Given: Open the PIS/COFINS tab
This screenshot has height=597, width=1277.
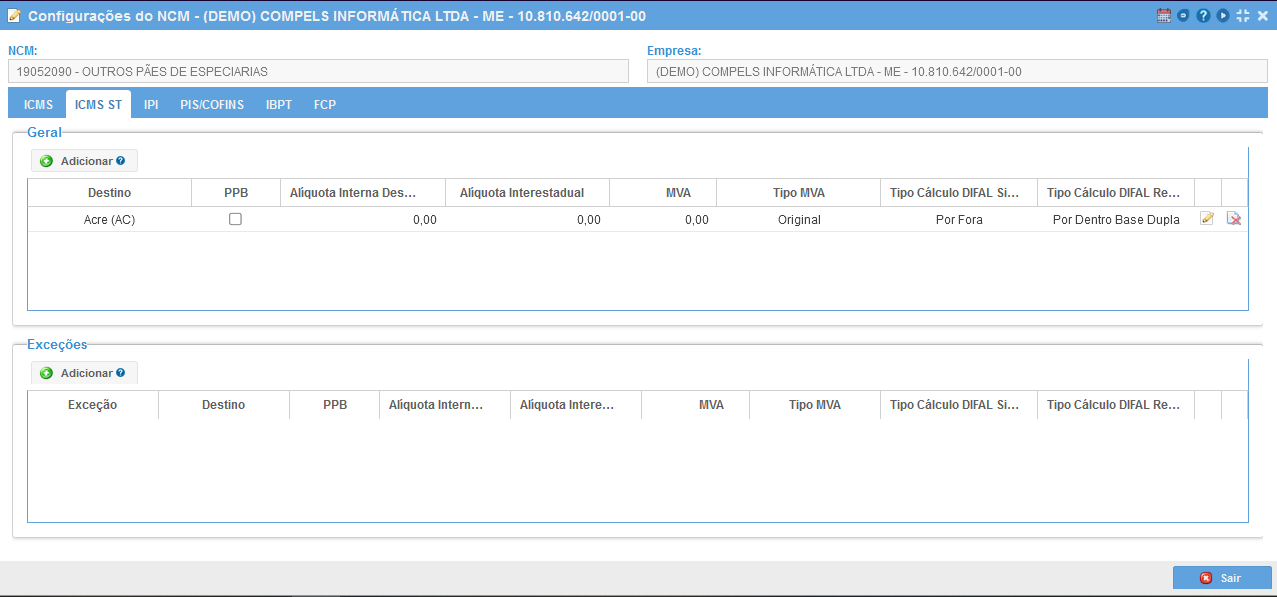Looking at the screenshot, I should [x=212, y=104].
